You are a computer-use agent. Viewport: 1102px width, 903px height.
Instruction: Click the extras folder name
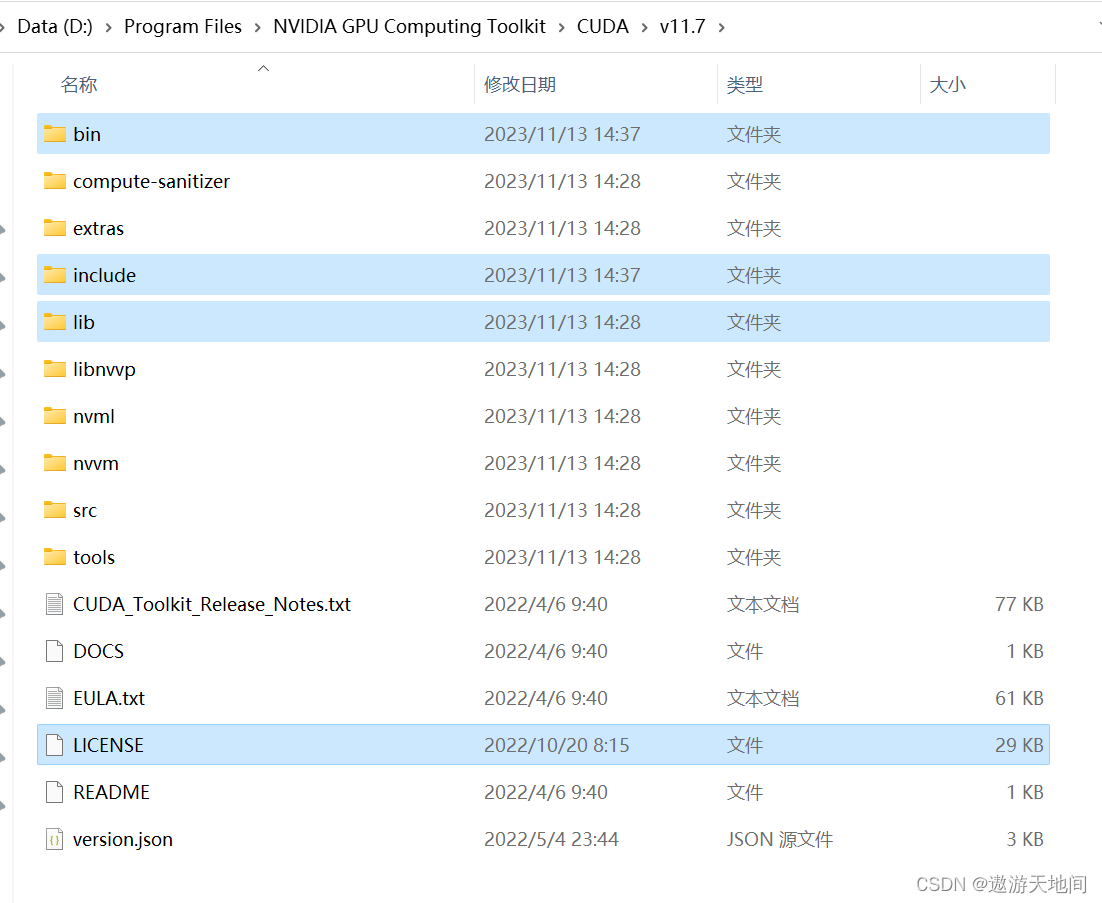pyautogui.click(x=98, y=228)
